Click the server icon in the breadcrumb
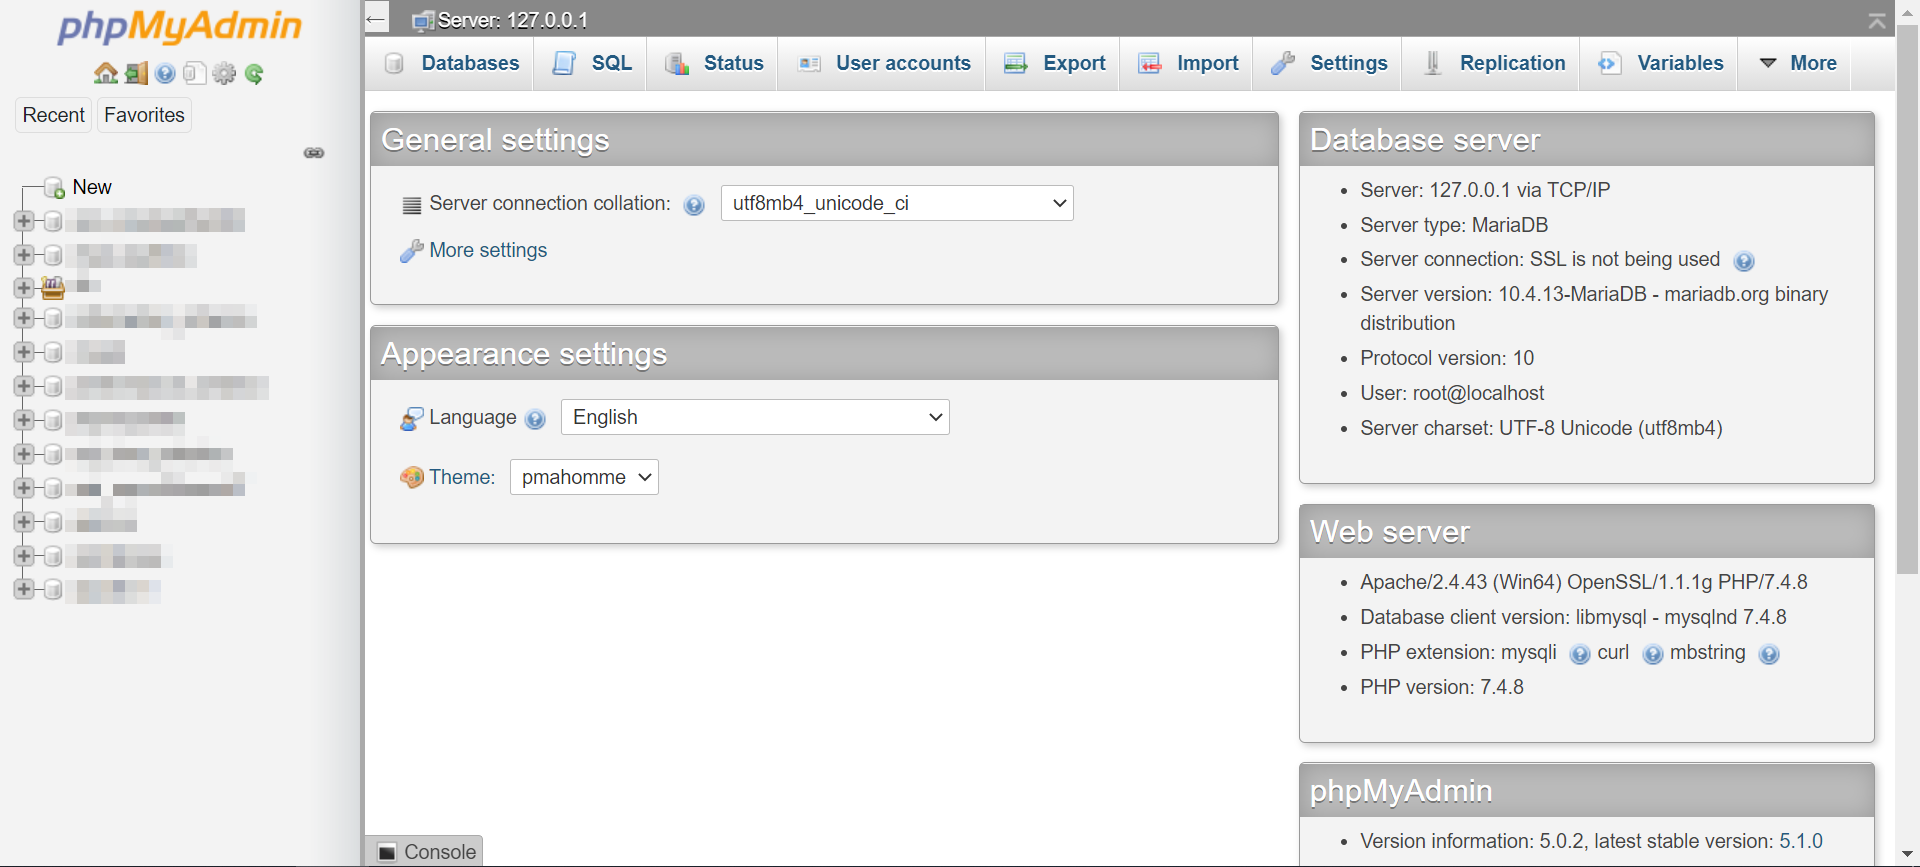This screenshot has width=1920, height=867. 424,20
